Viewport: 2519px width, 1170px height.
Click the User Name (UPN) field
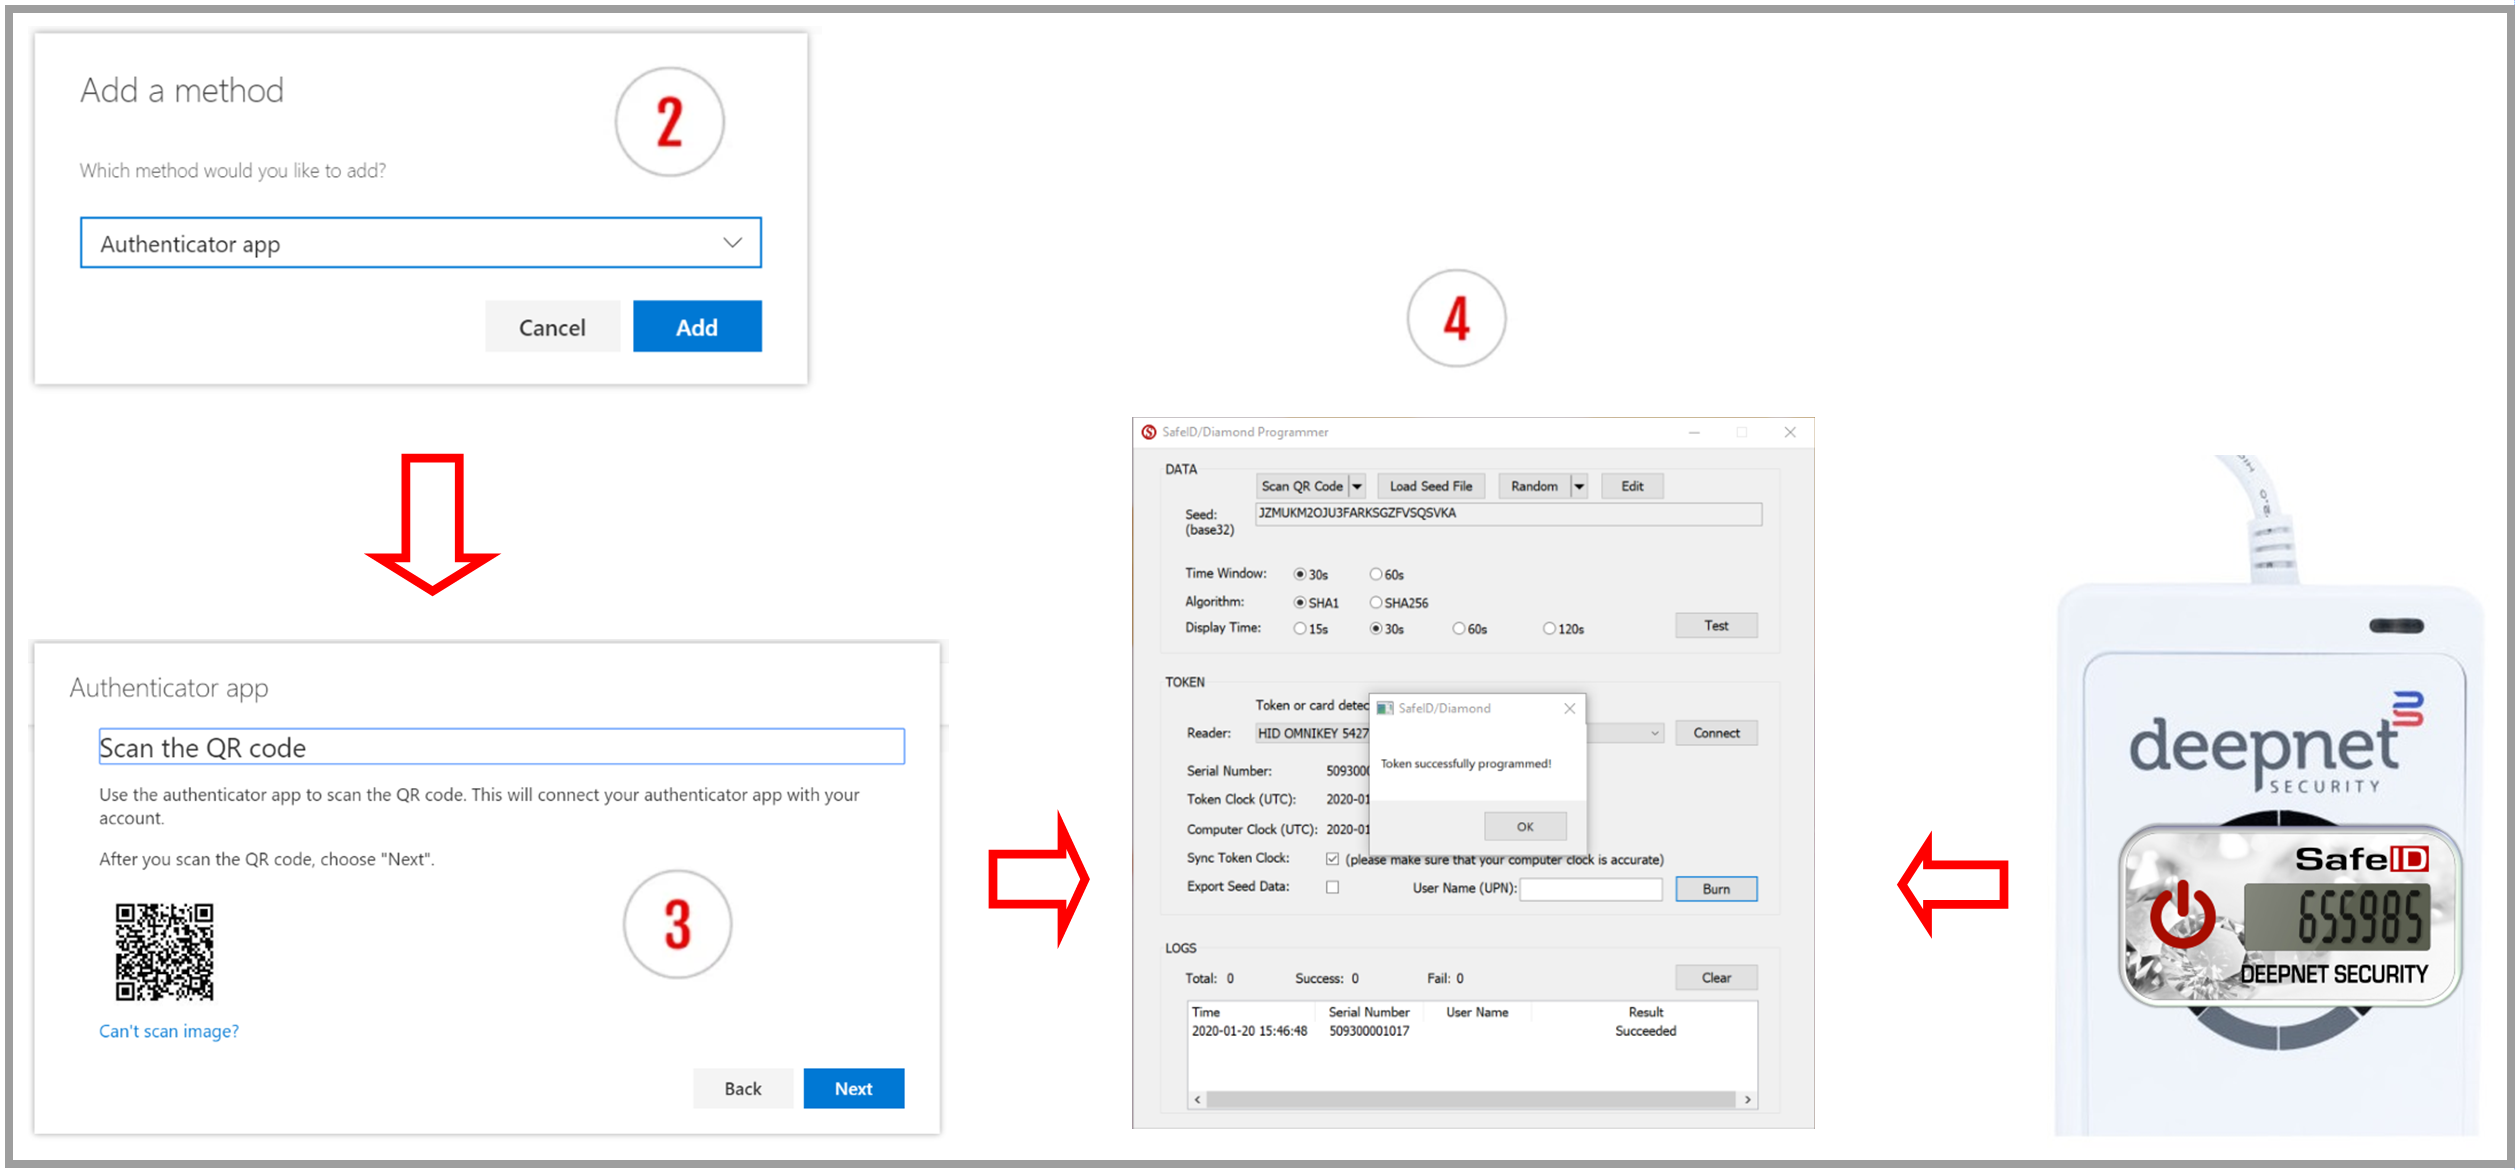pyautogui.click(x=1590, y=889)
